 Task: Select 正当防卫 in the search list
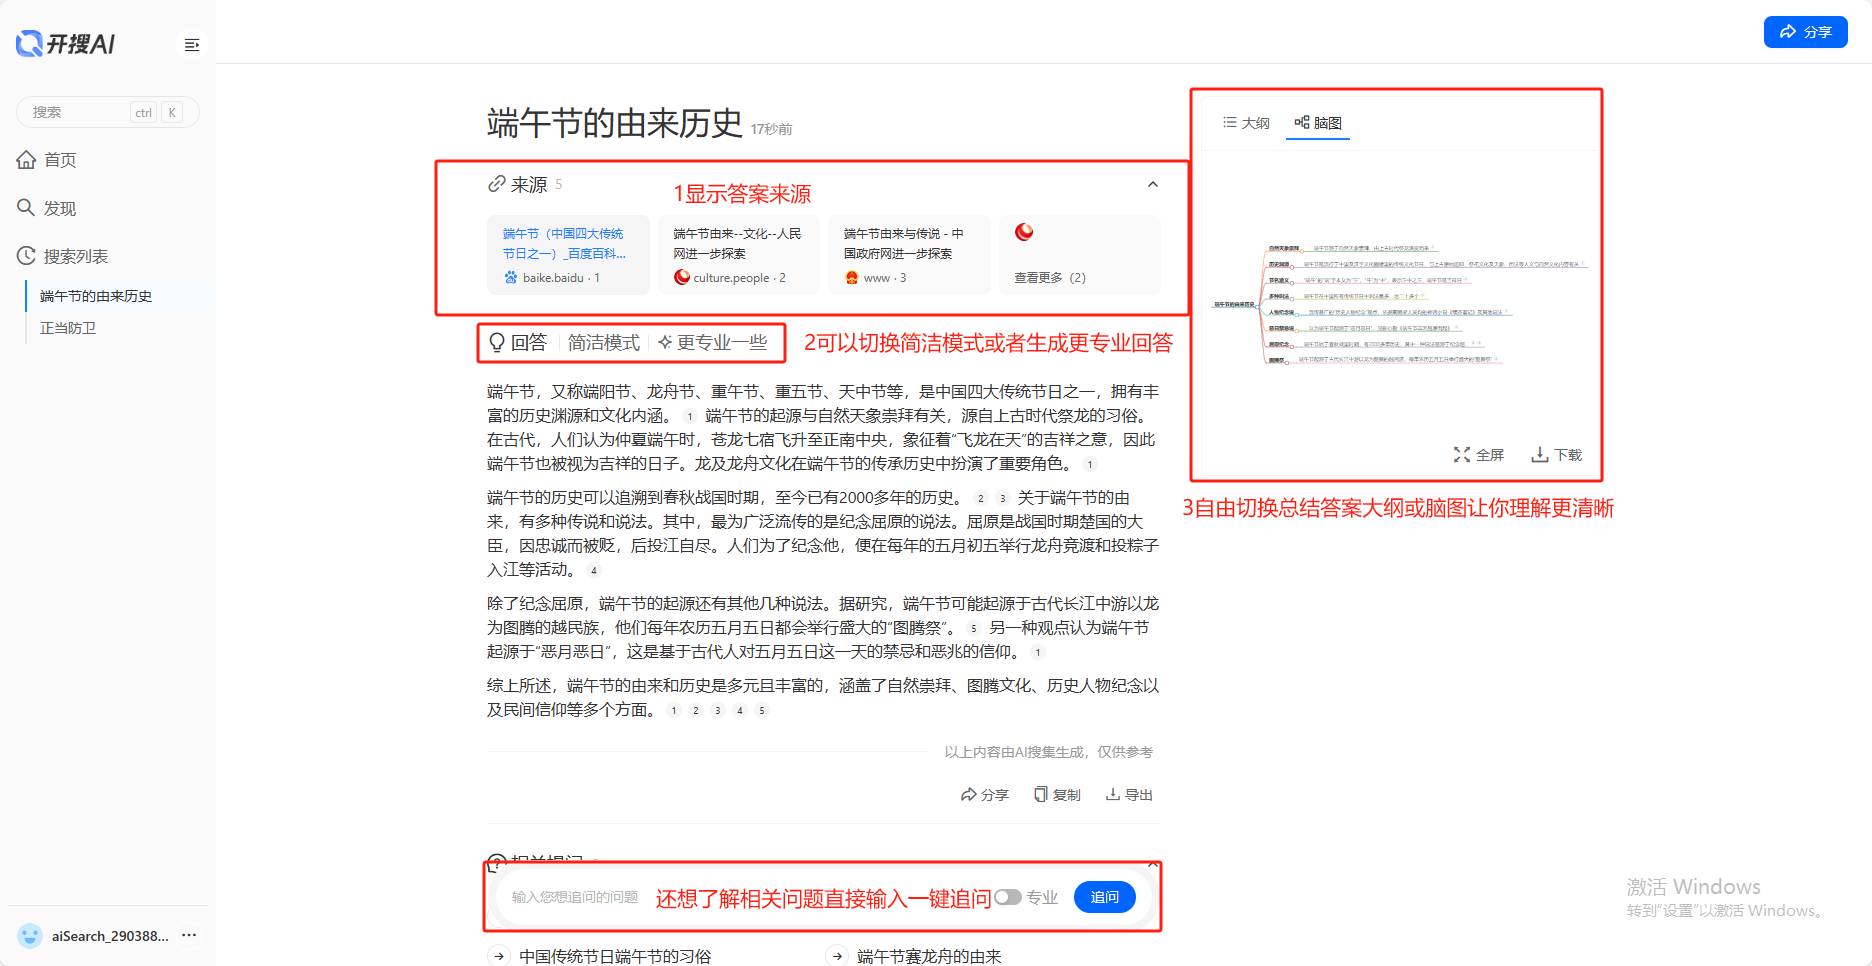tap(68, 328)
